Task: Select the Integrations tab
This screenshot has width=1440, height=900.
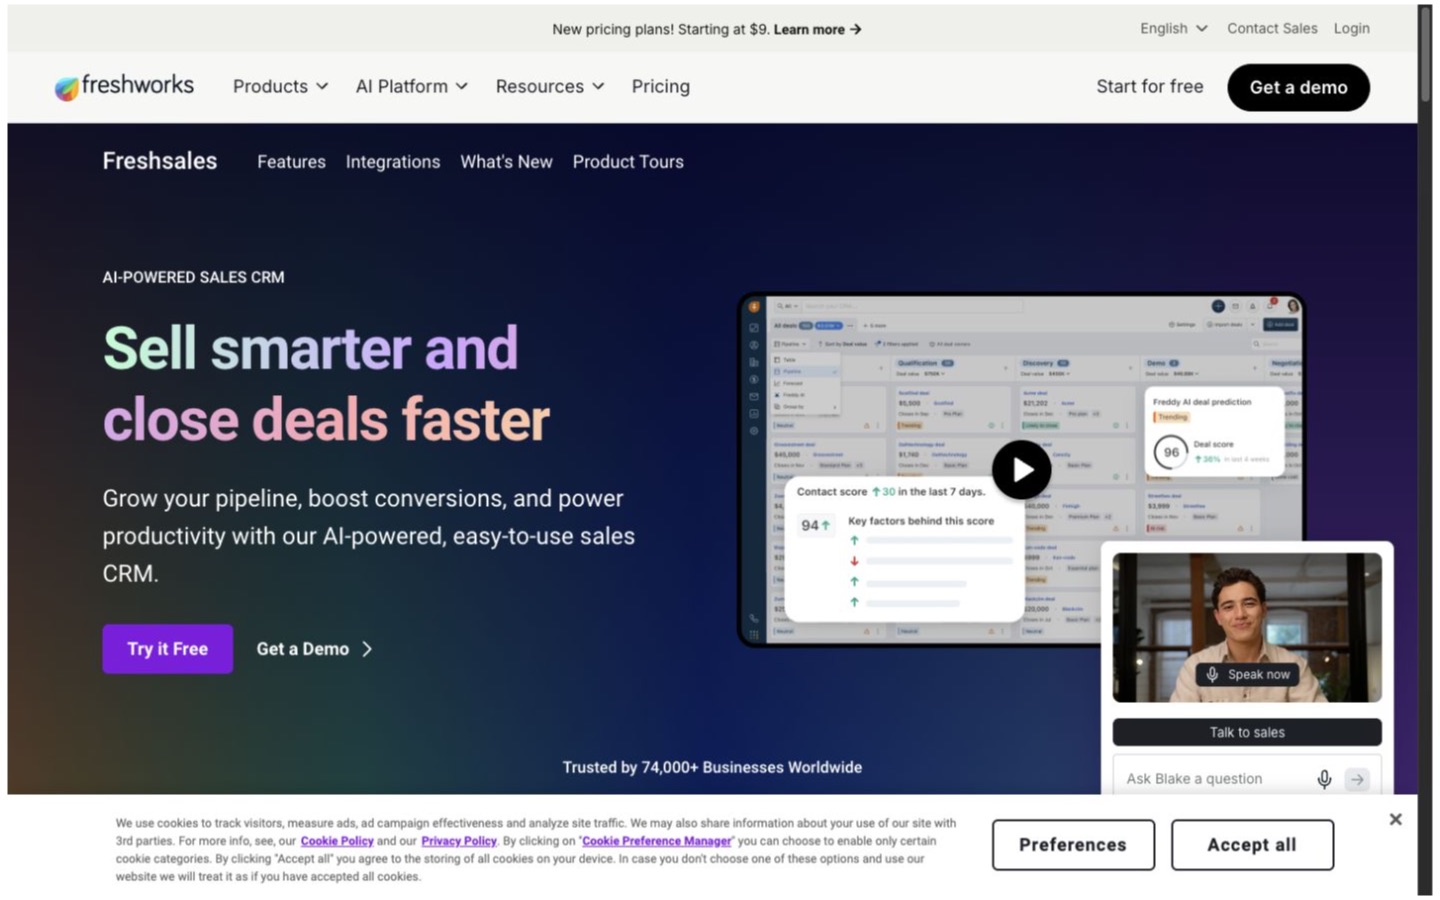Action: (392, 162)
